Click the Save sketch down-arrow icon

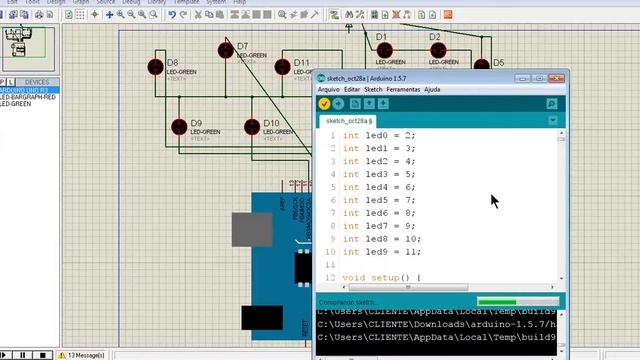click(383, 104)
